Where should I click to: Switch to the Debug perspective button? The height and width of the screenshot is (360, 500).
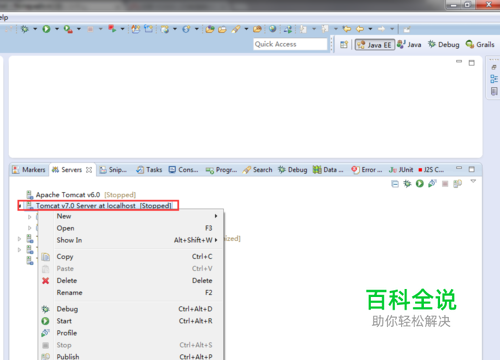pyautogui.click(x=444, y=45)
